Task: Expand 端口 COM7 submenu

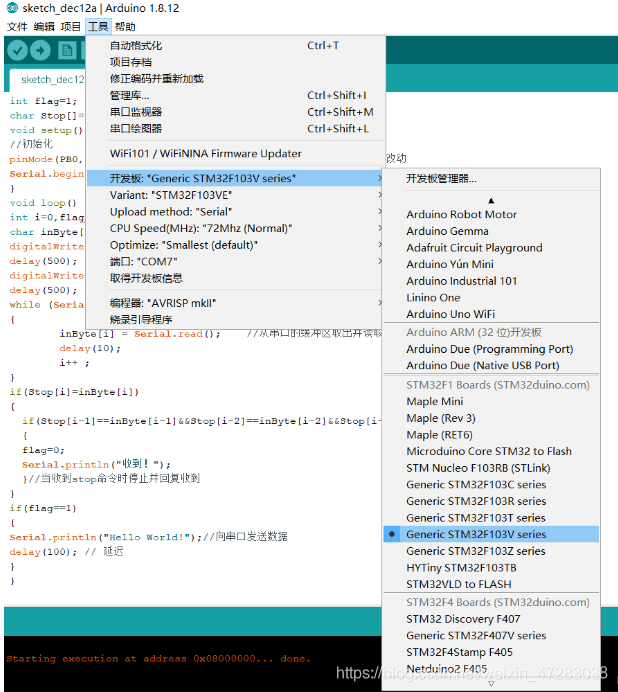Action: click(x=234, y=262)
